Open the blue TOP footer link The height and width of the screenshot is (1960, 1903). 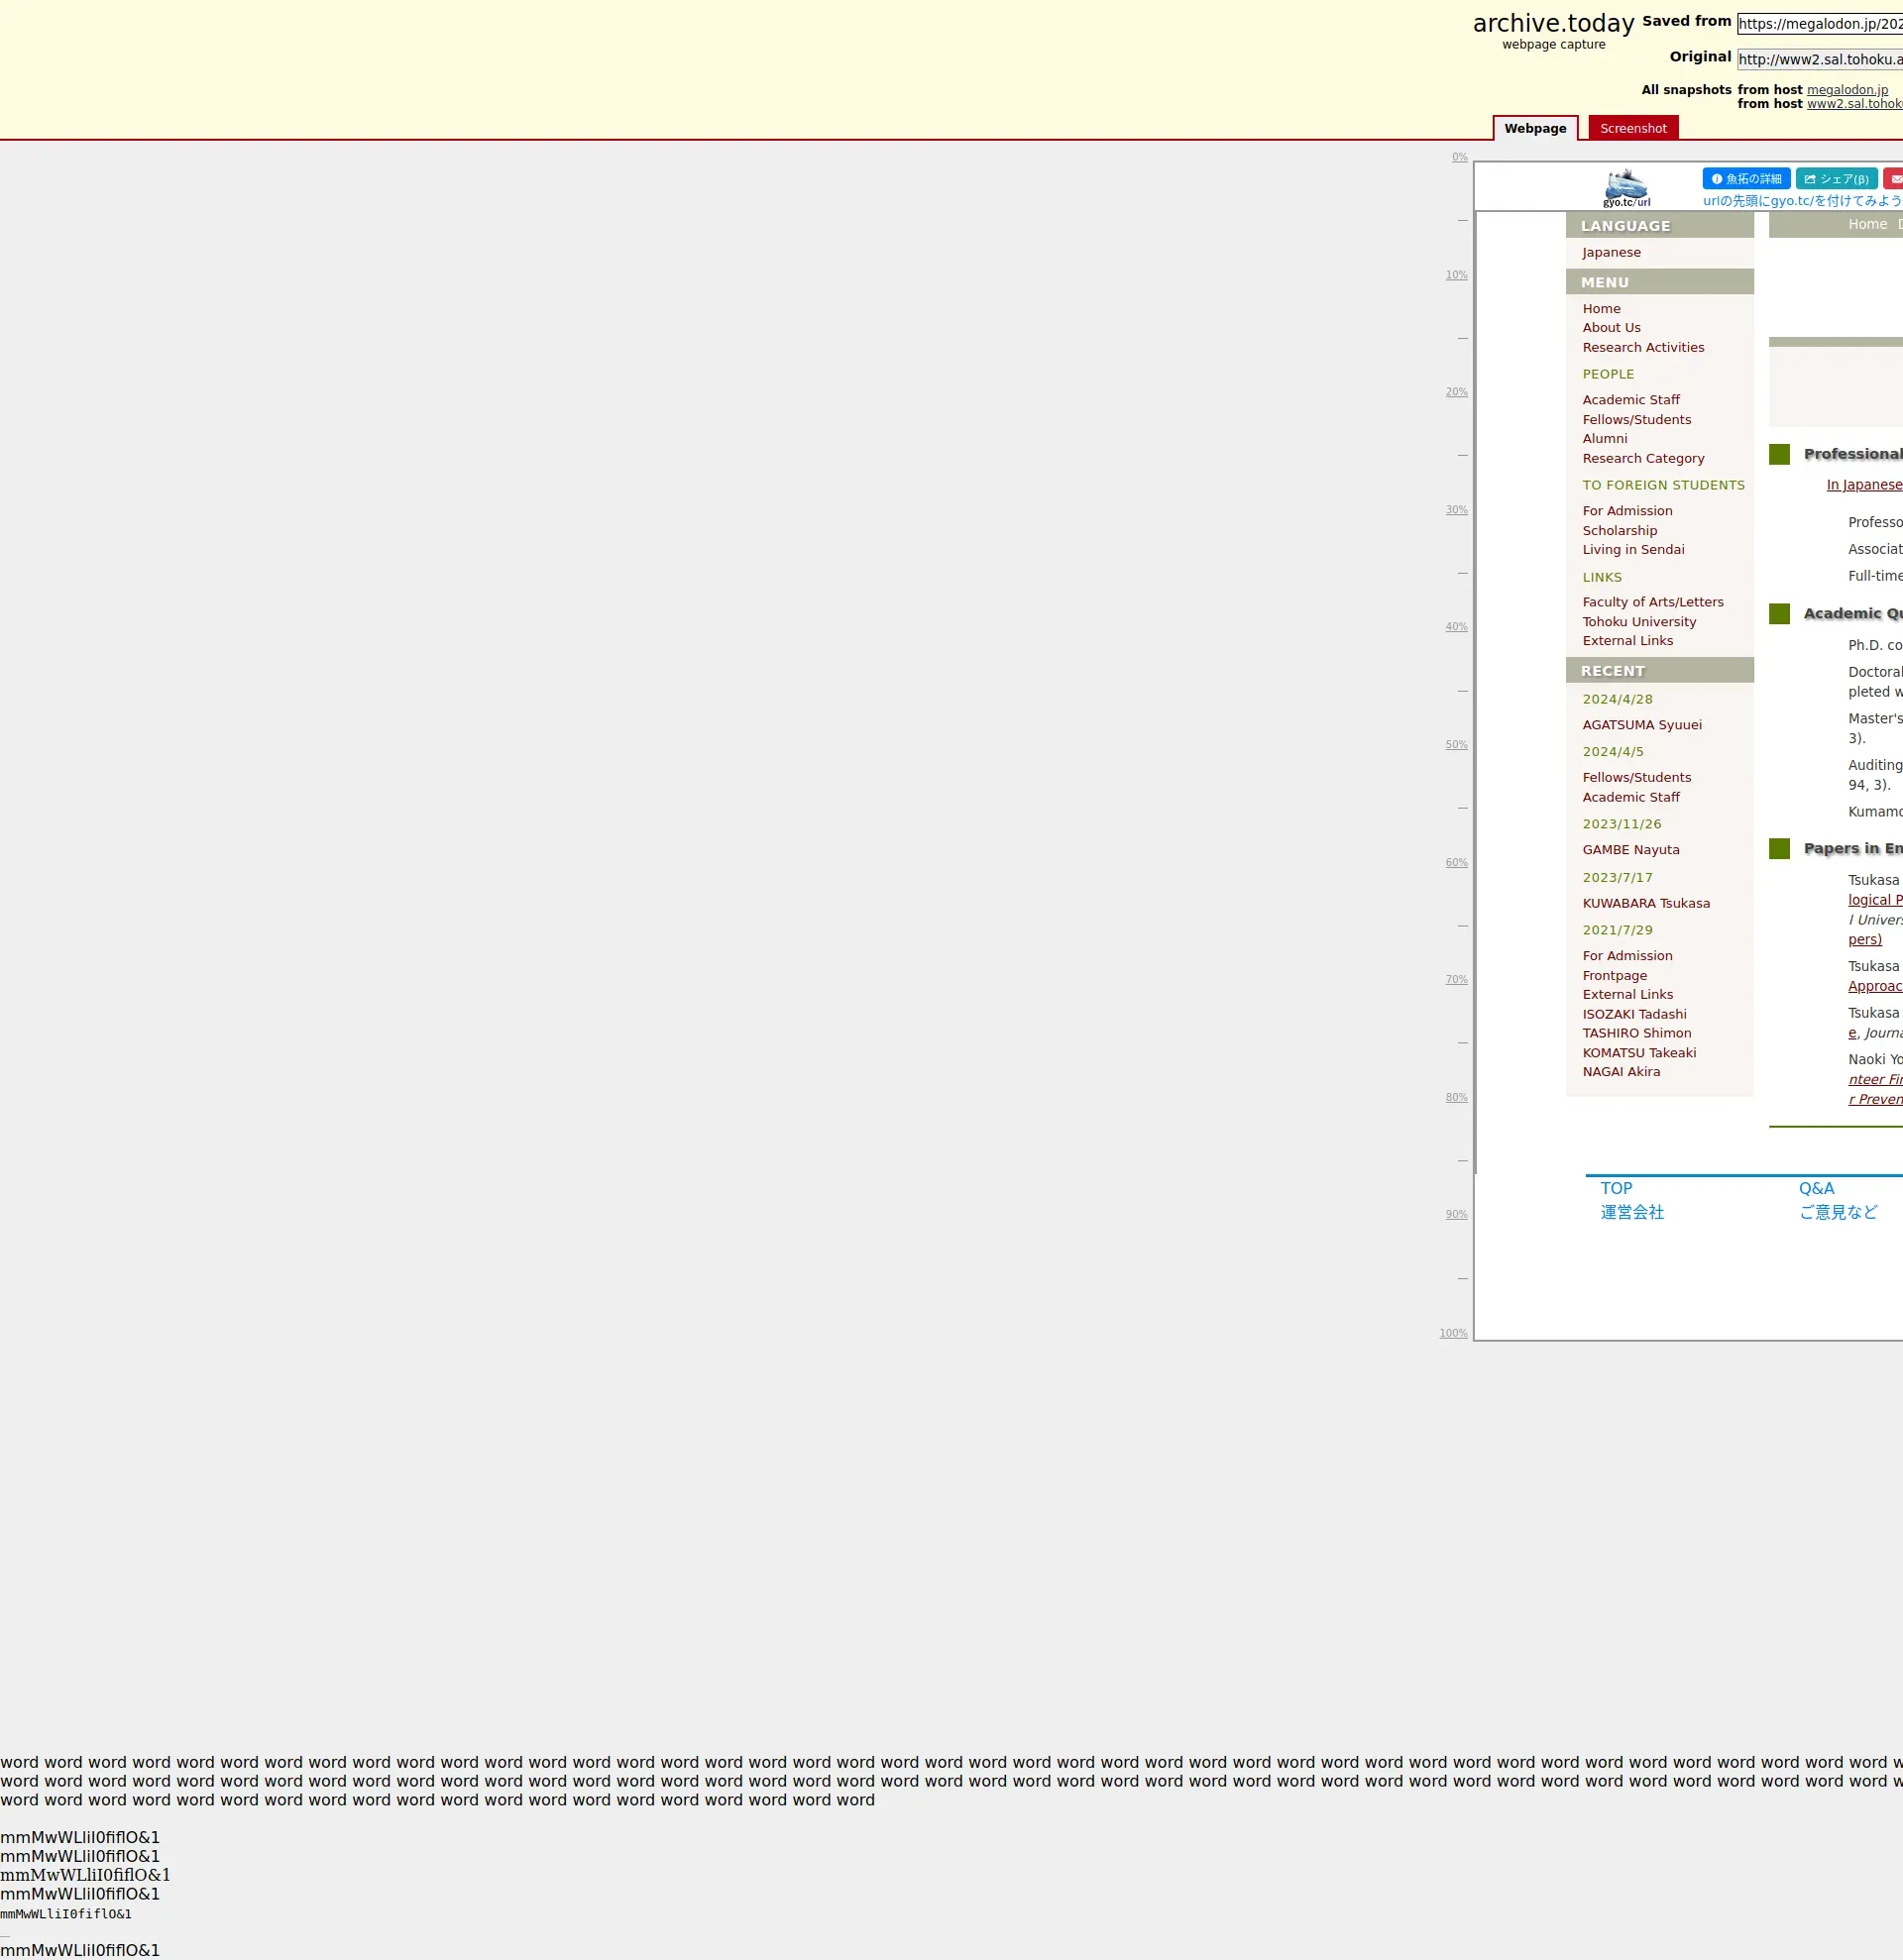1616,1188
